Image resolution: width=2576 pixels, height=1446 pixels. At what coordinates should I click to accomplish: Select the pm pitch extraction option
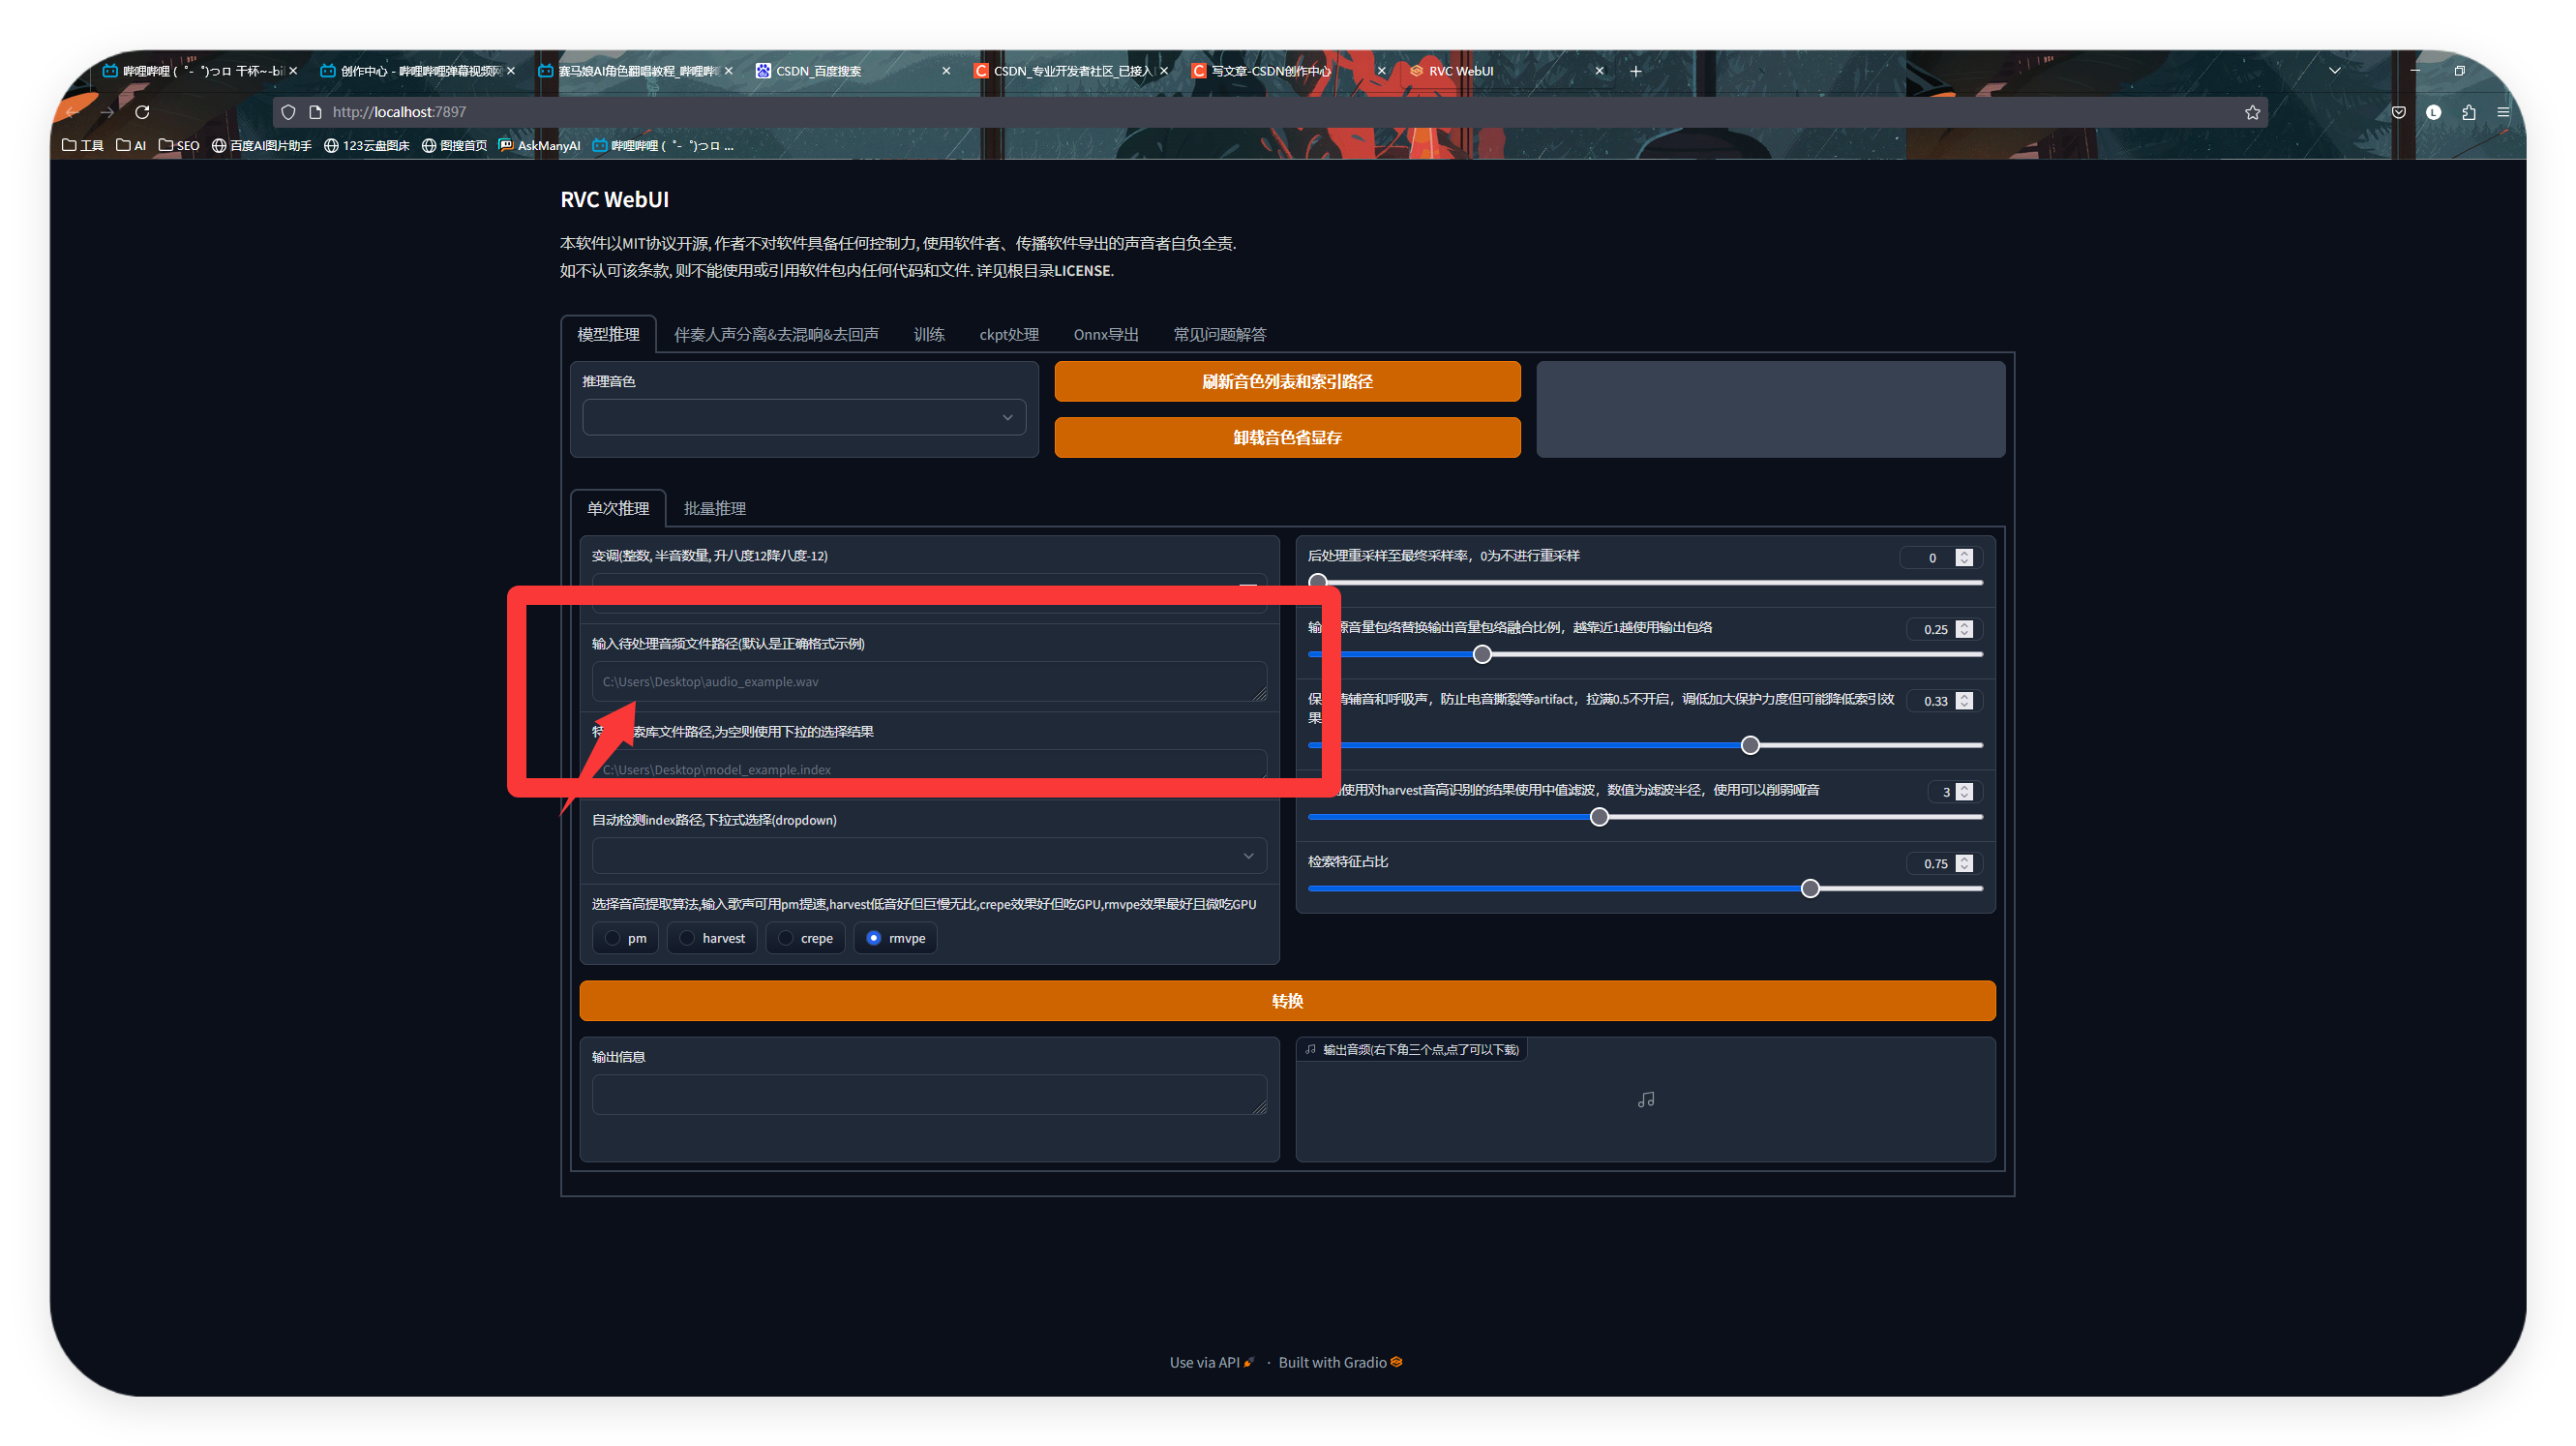coord(613,938)
